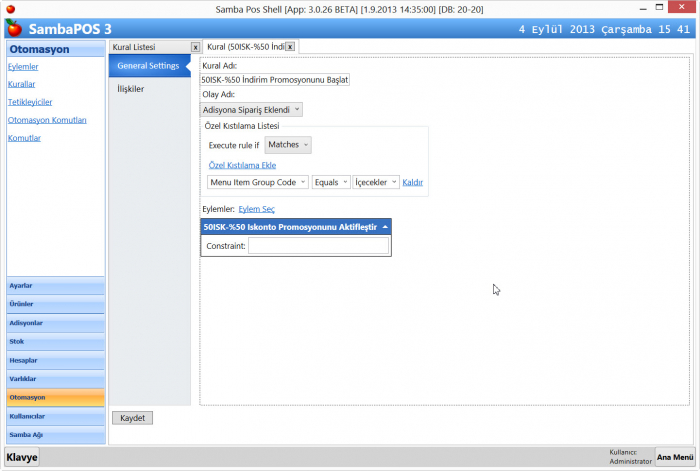Open the Klavye on-screen keyboard
The width and height of the screenshot is (700, 471).
pyautogui.click(x=22, y=457)
